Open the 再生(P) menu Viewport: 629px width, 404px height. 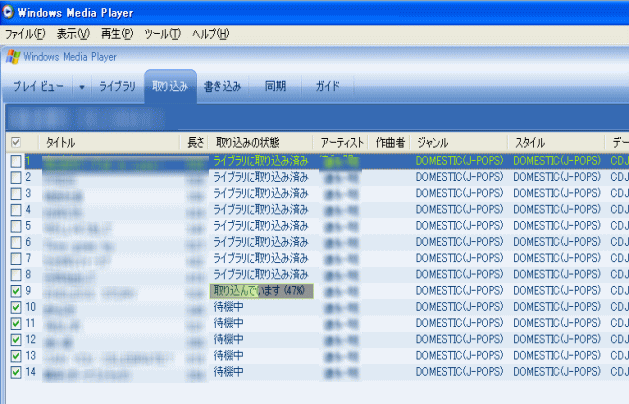pyautogui.click(x=117, y=34)
